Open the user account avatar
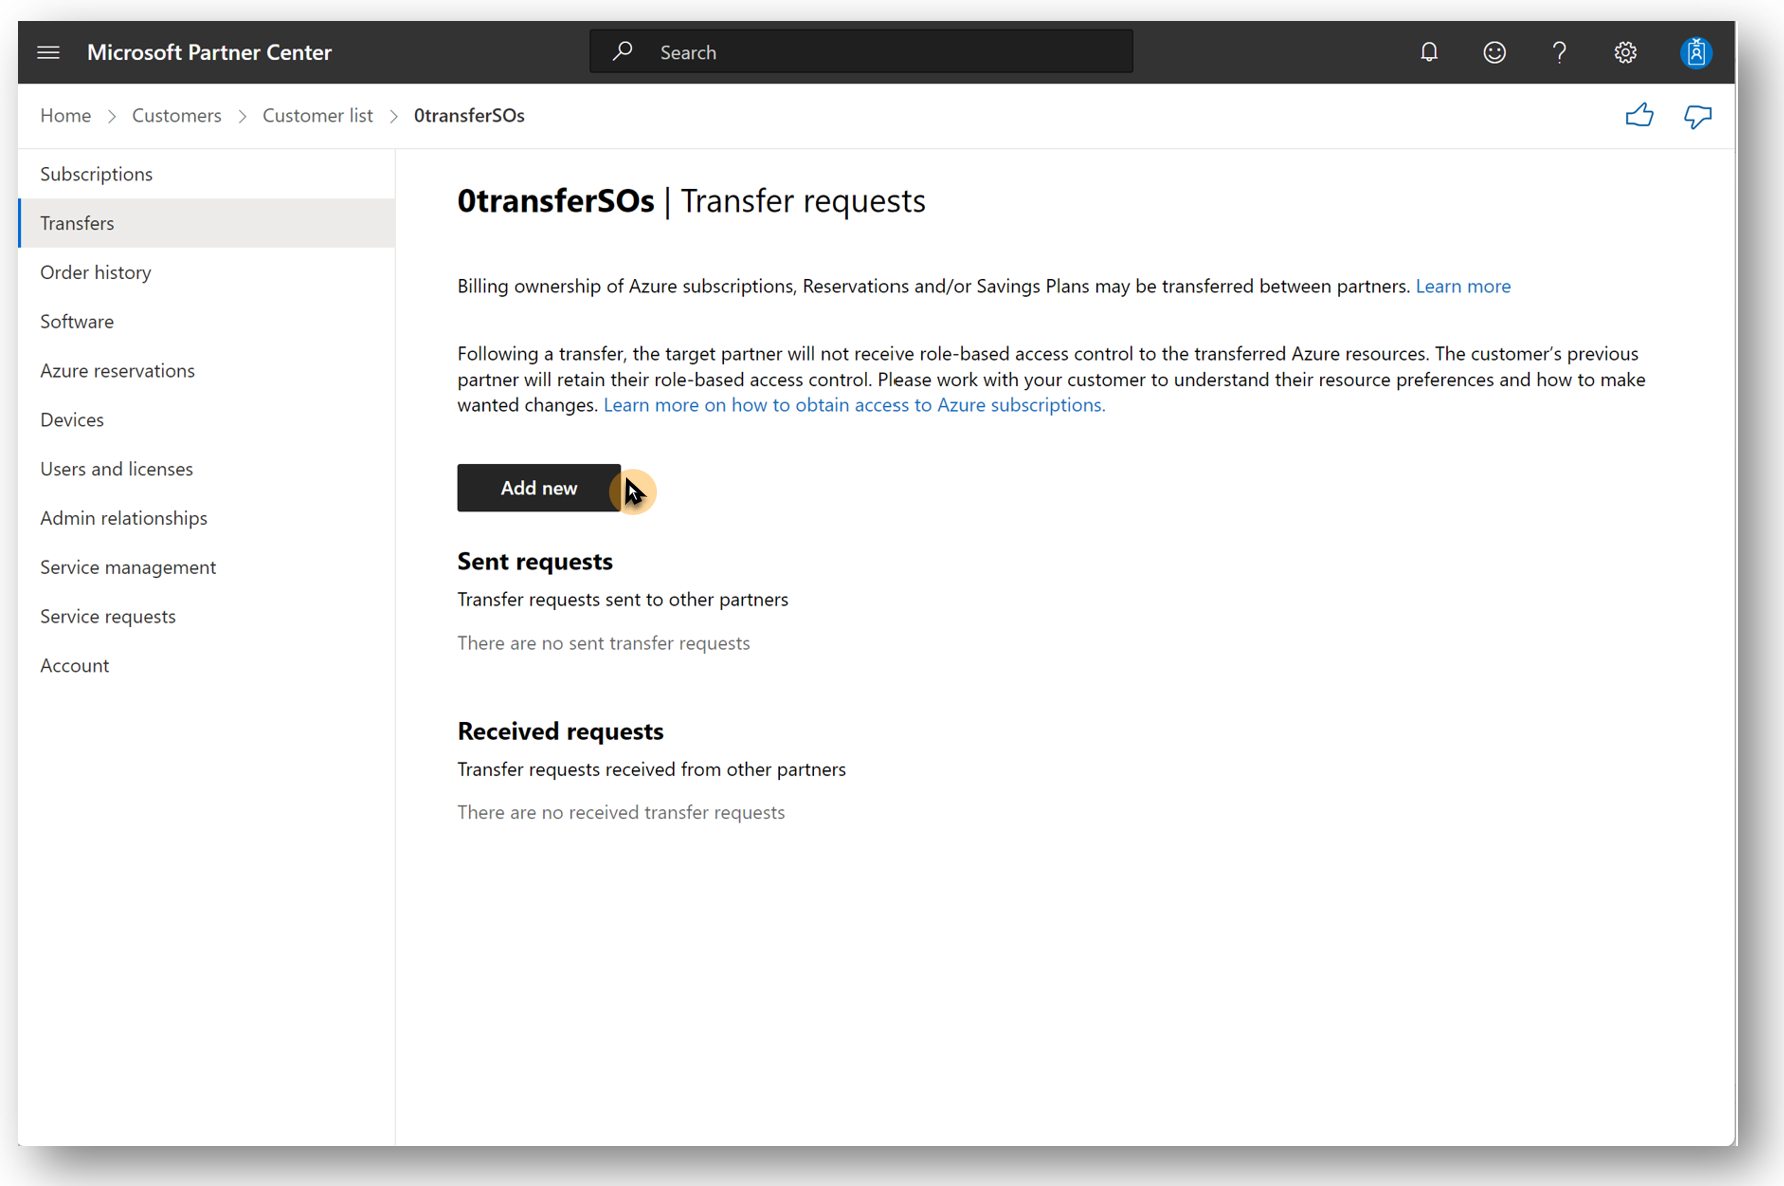 pyautogui.click(x=1695, y=52)
